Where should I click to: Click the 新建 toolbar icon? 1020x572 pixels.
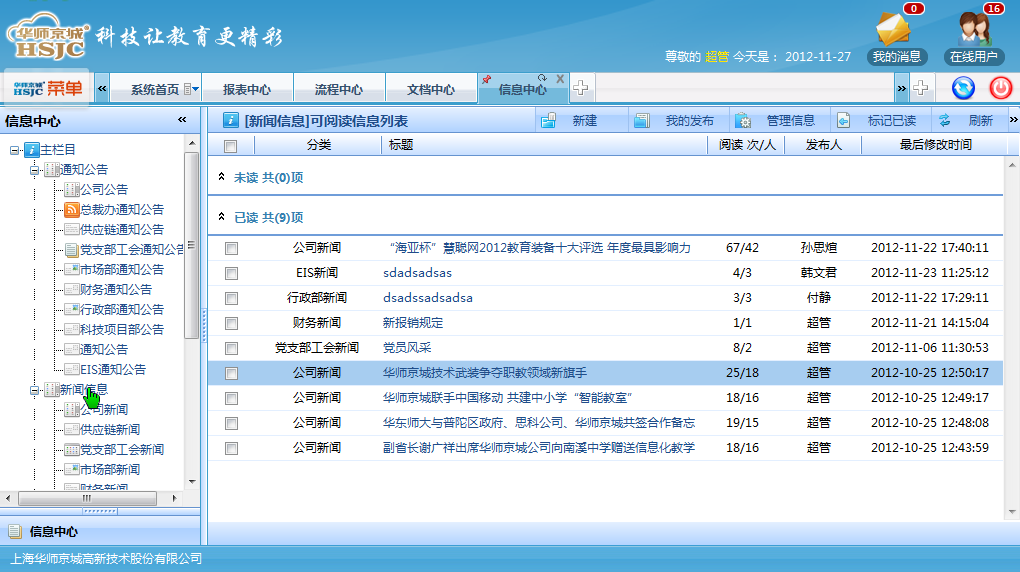pos(548,120)
